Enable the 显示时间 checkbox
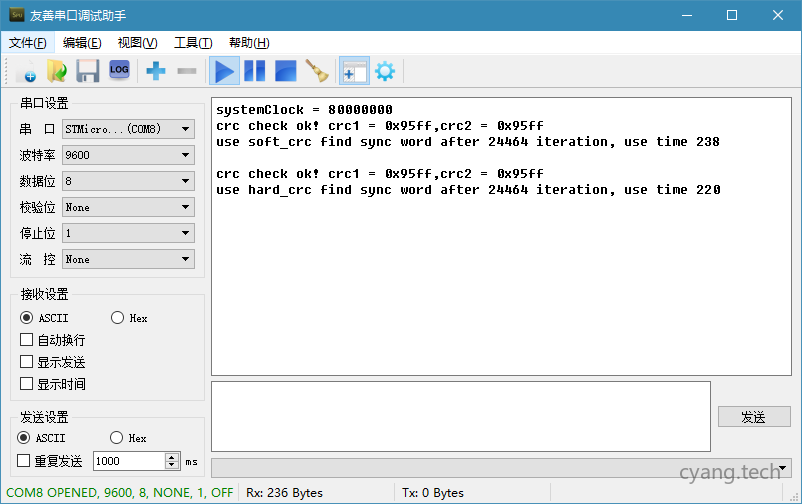Viewport: 802px width, 504px height. point(27,384)
